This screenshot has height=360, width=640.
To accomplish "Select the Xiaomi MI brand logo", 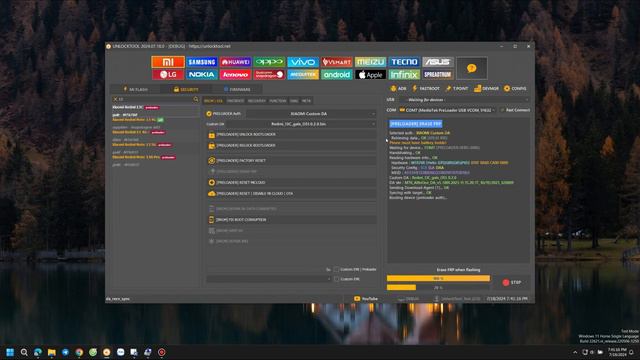I will 168,62.
